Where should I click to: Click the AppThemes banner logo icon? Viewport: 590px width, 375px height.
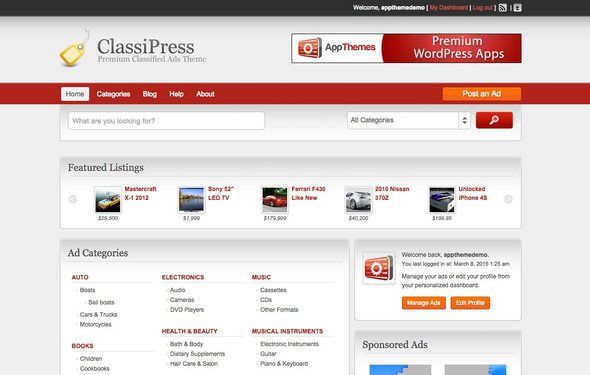click(310, 48)
